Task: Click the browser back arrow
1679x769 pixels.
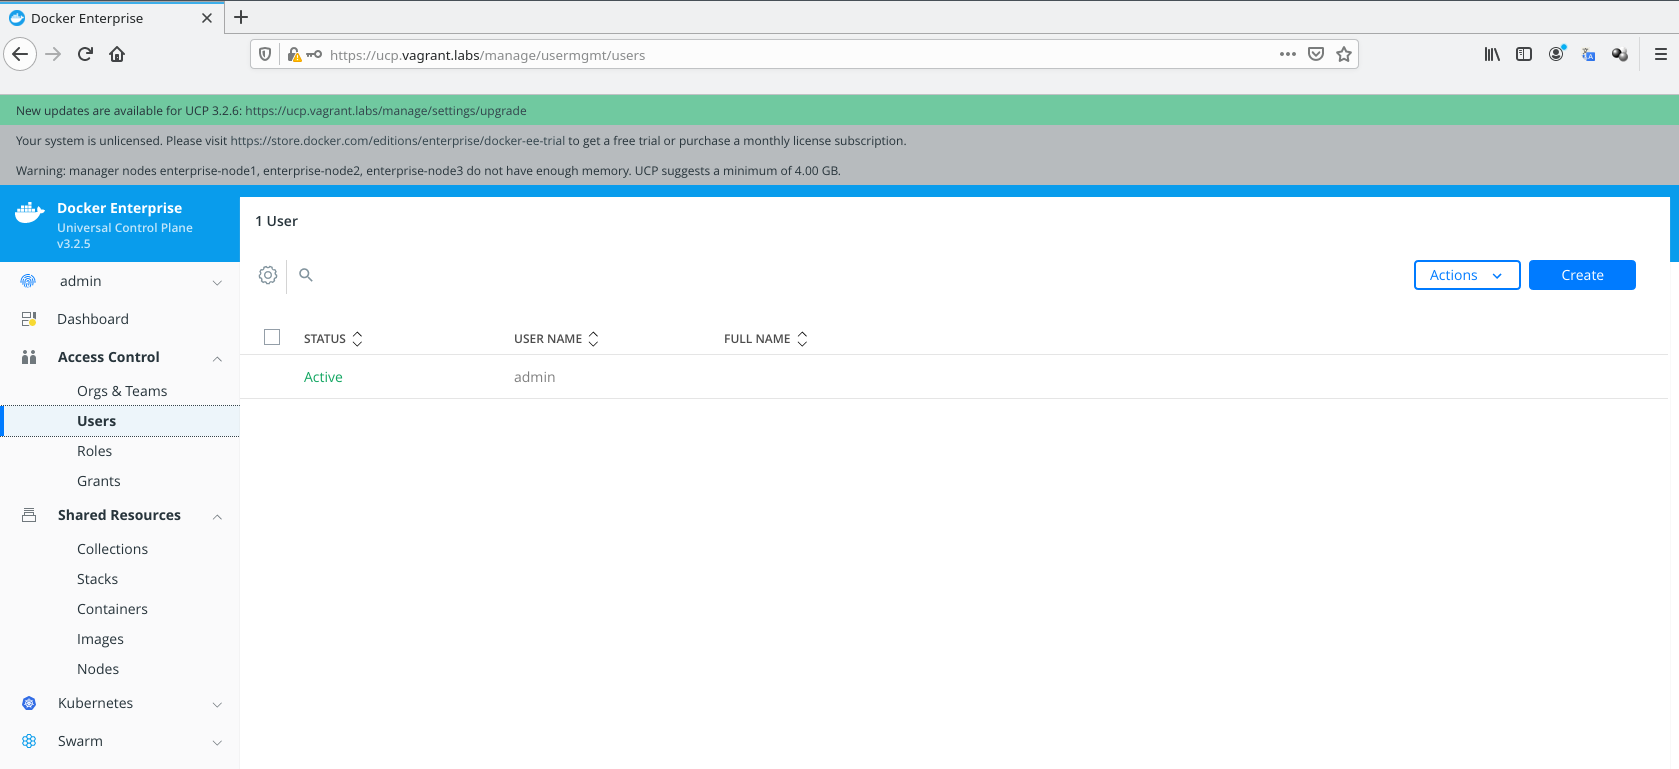Action: click(20, 54)
